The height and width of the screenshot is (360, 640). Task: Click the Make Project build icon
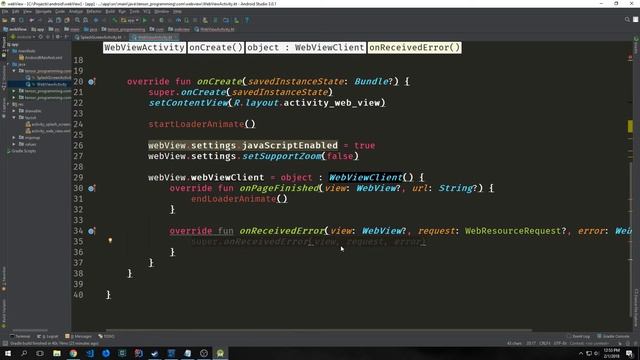click(115, 20)
